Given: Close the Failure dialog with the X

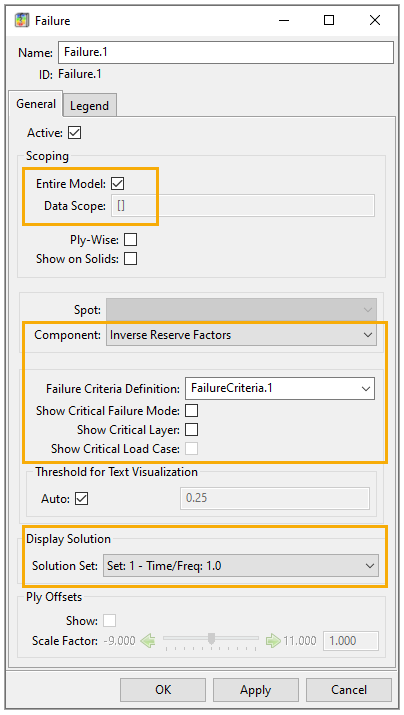Looking at the screenshot, I should click(375, 20).
